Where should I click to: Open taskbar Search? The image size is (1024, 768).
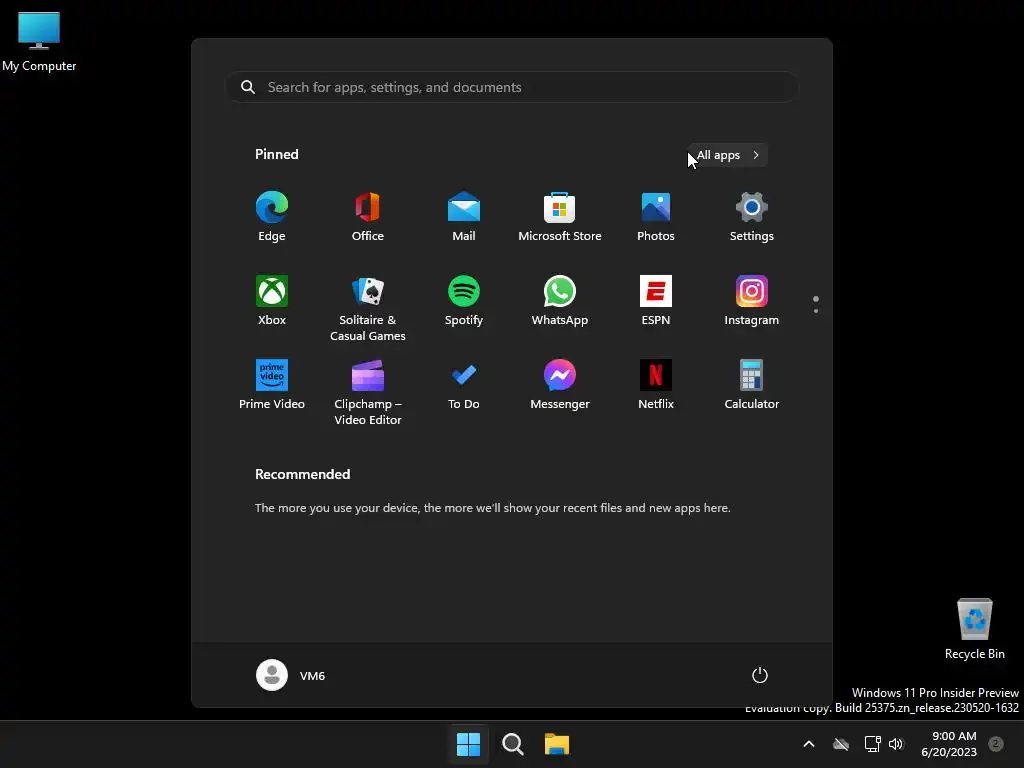[513, 744]
